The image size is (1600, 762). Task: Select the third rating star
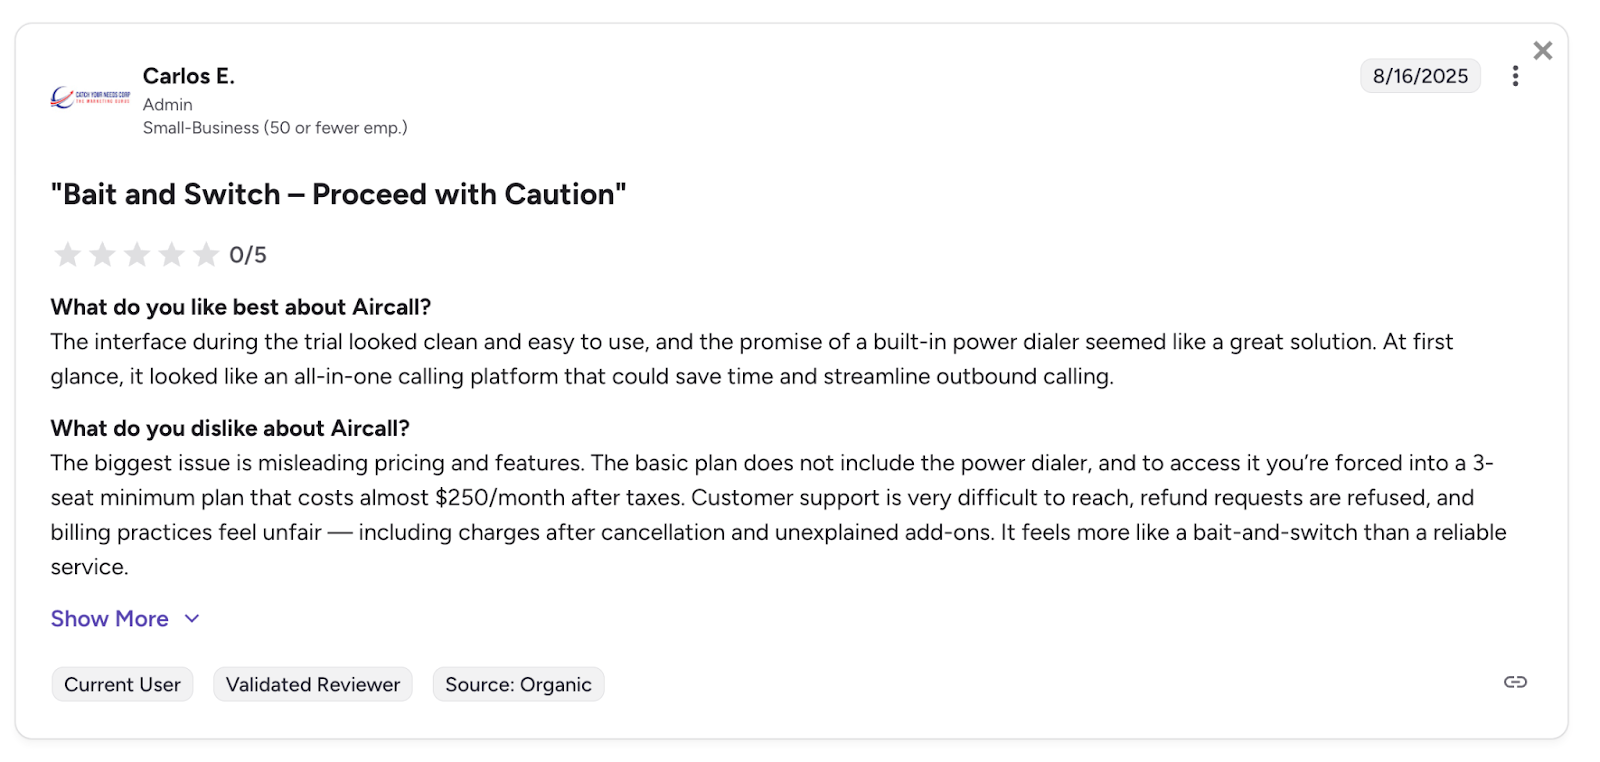137,255
